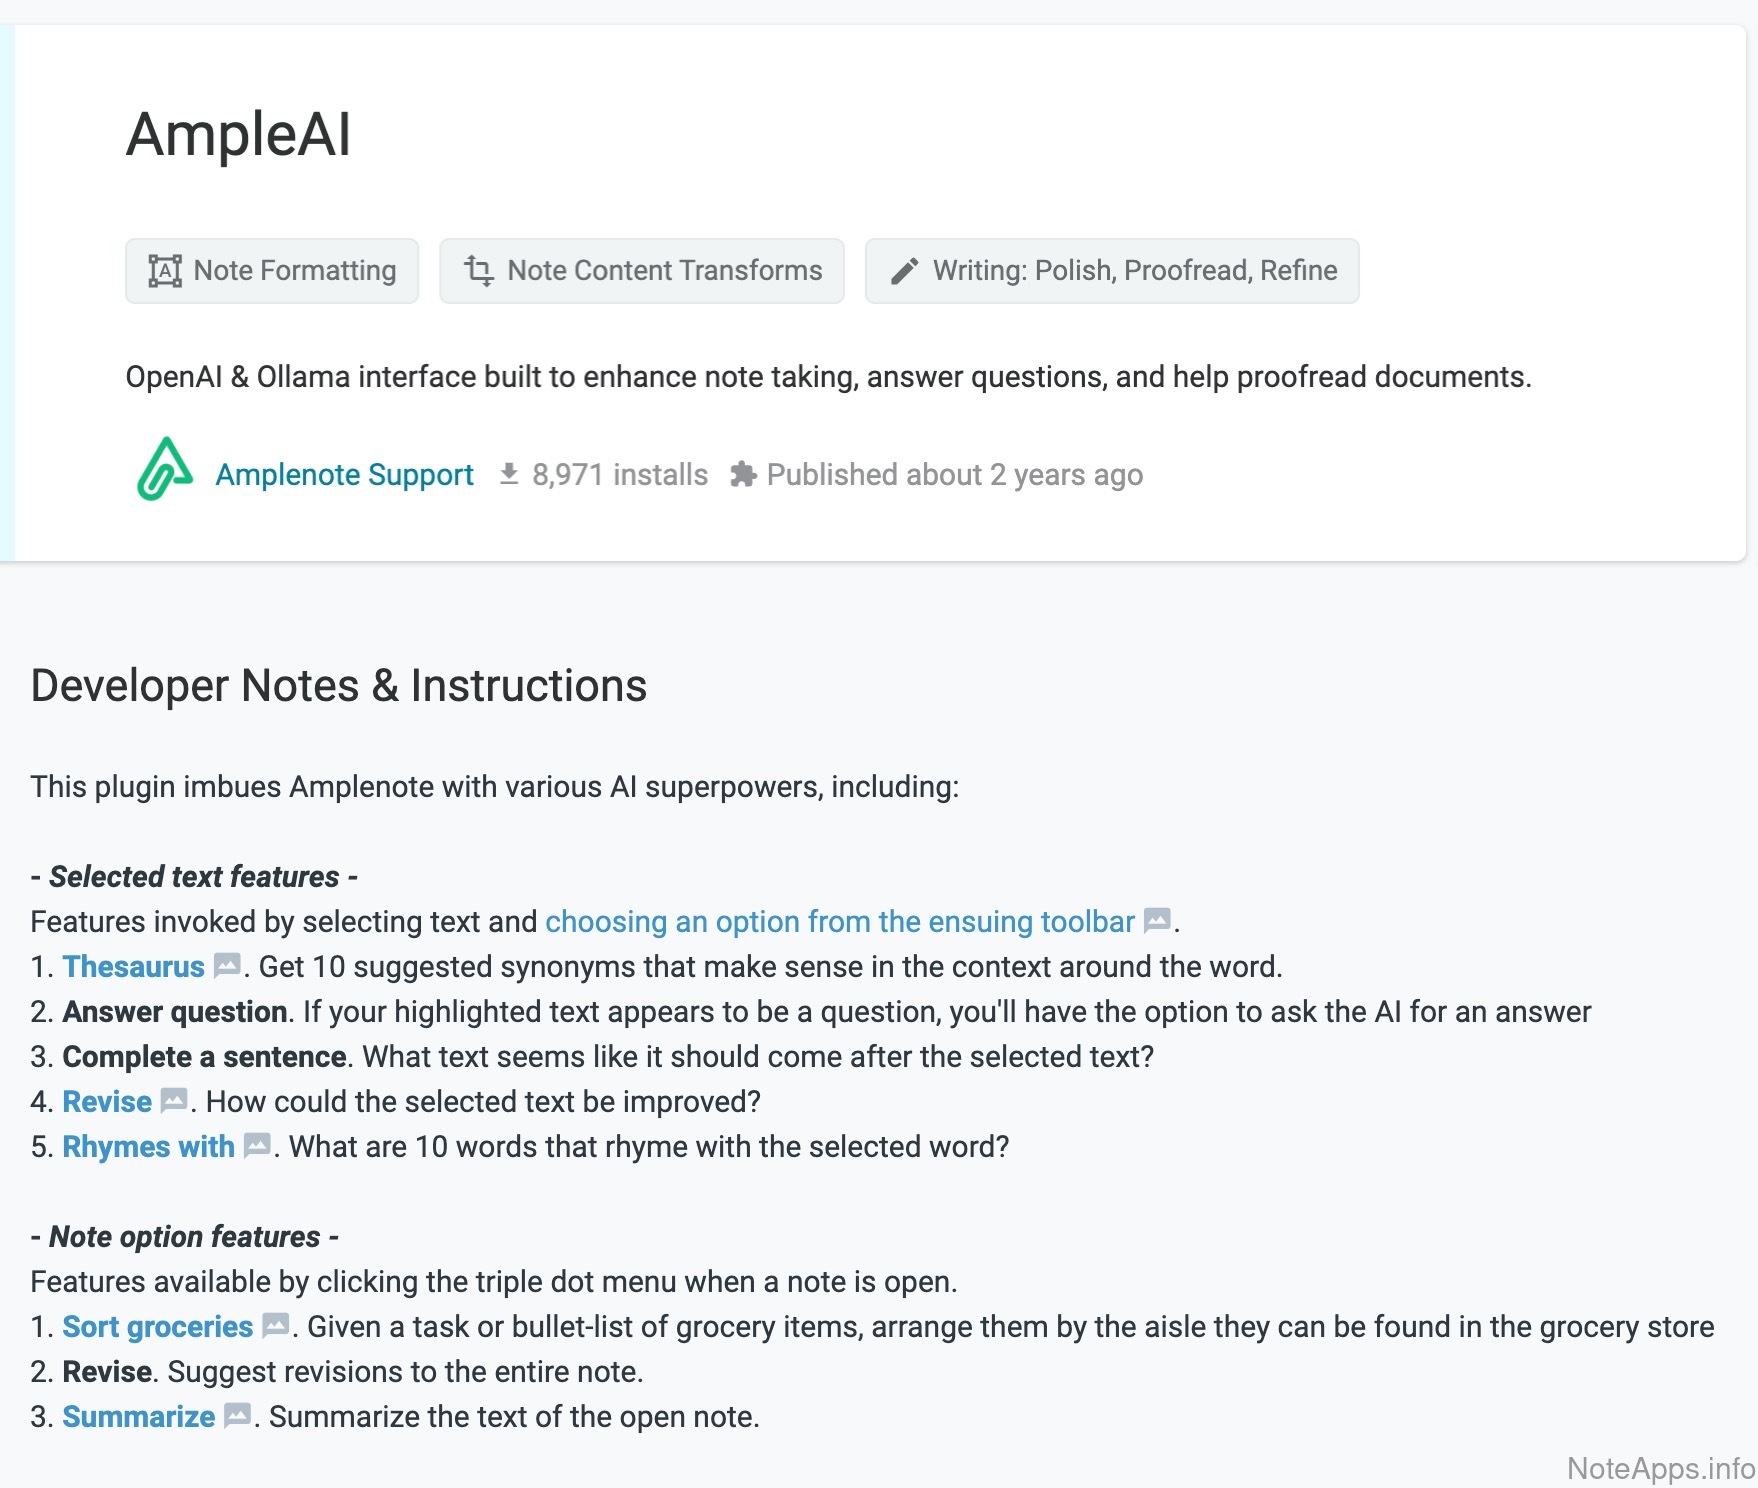Screen dimensions: 1758x1488
Task: Select the Note Formatting tag
Action: coord(272,271)
